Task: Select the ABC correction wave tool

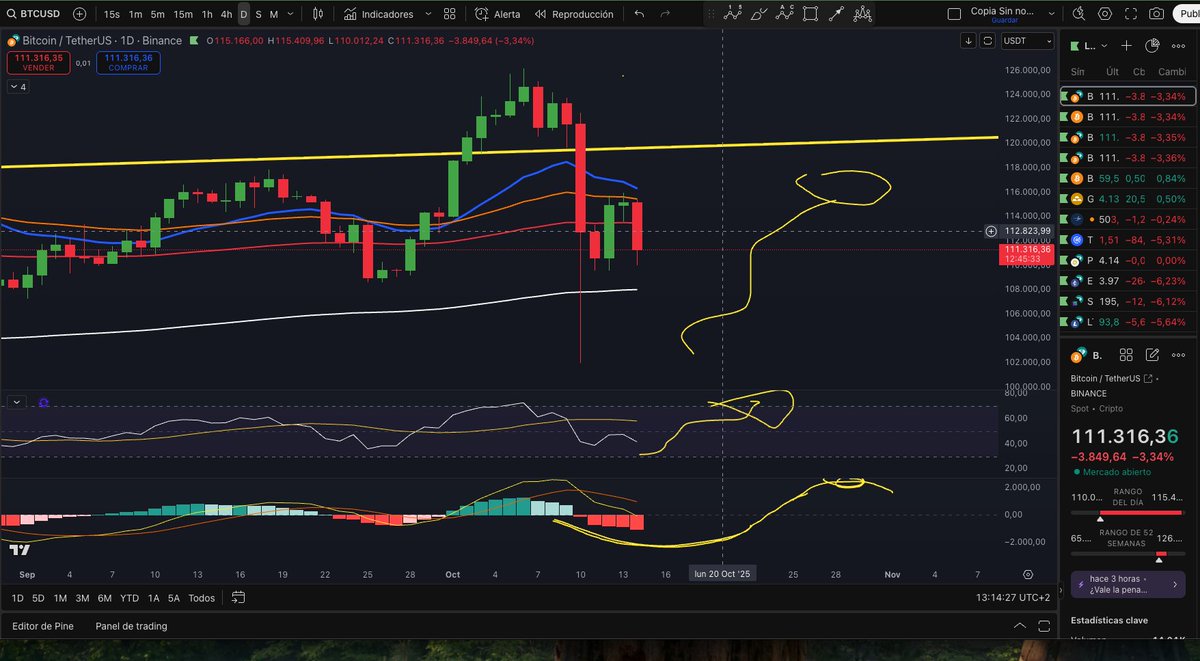Action: pos(785,14)
